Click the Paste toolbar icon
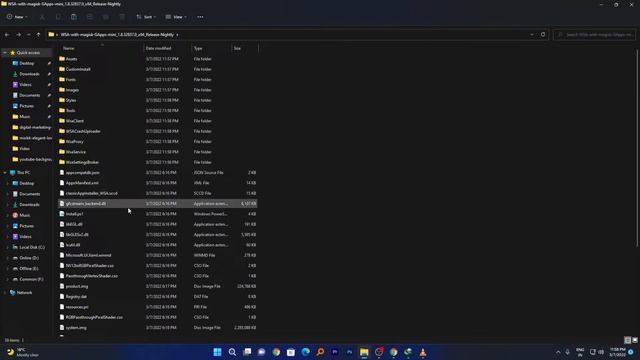The image size is (640, 360). (74, 17)
